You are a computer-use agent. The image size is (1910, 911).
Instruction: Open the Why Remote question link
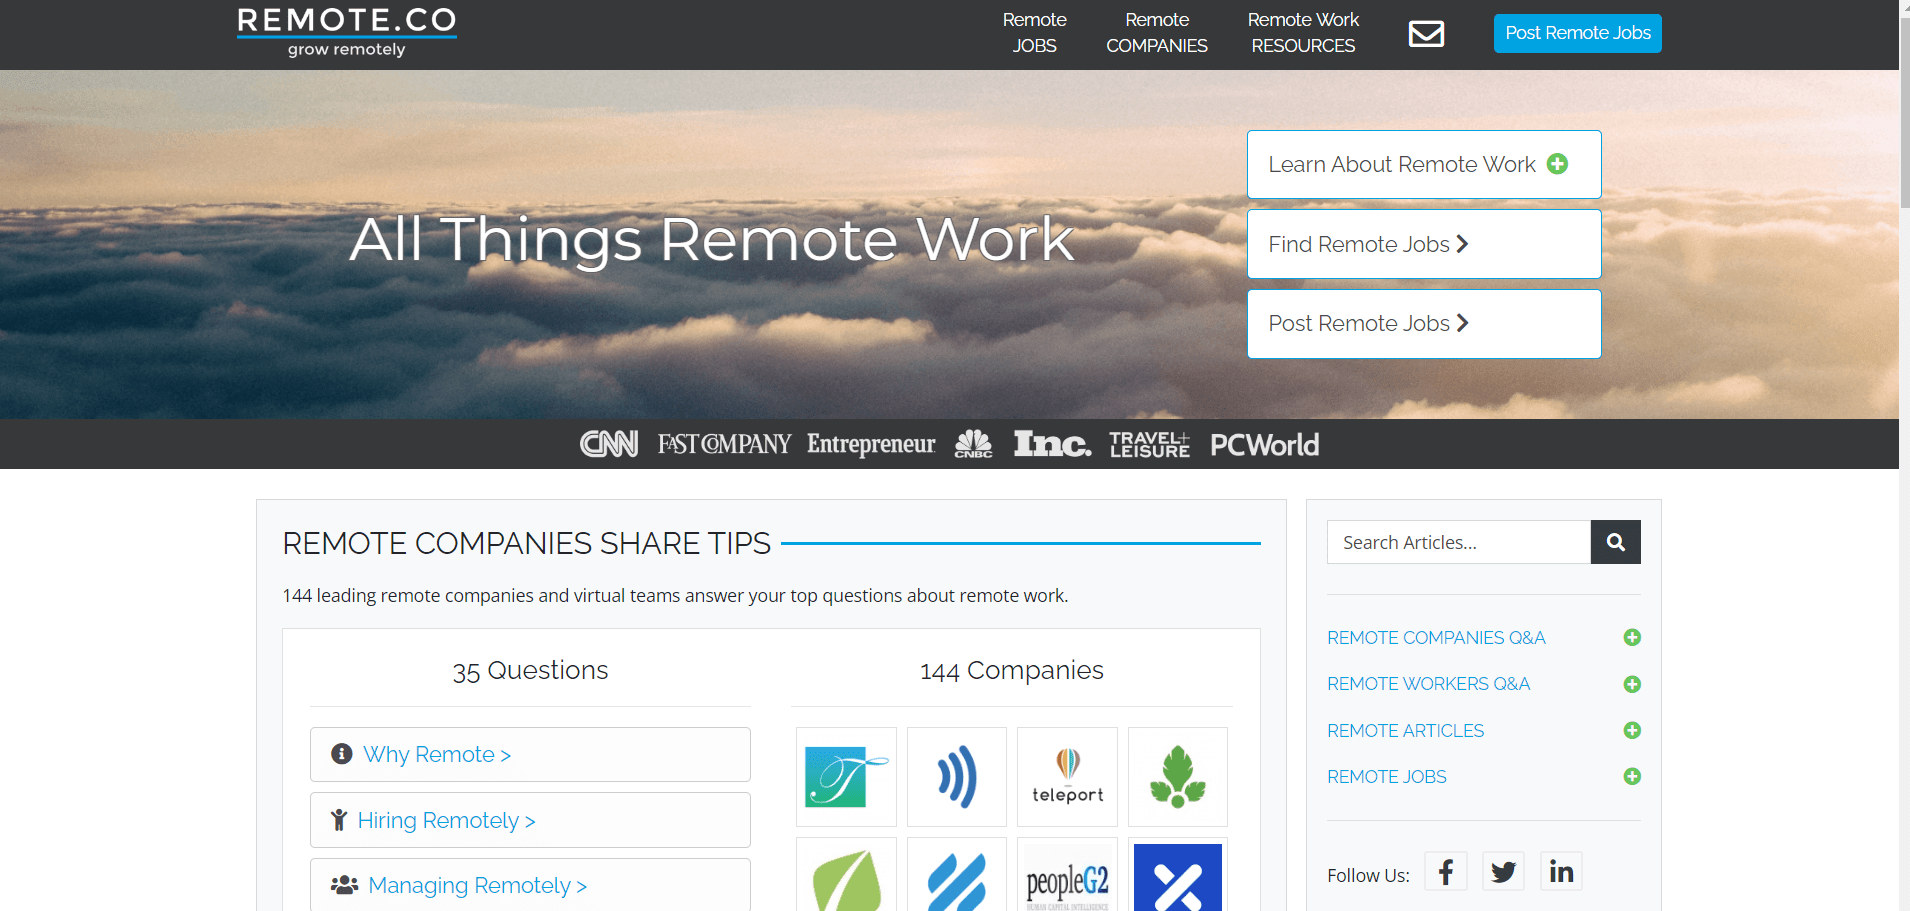tap(436, 755)
